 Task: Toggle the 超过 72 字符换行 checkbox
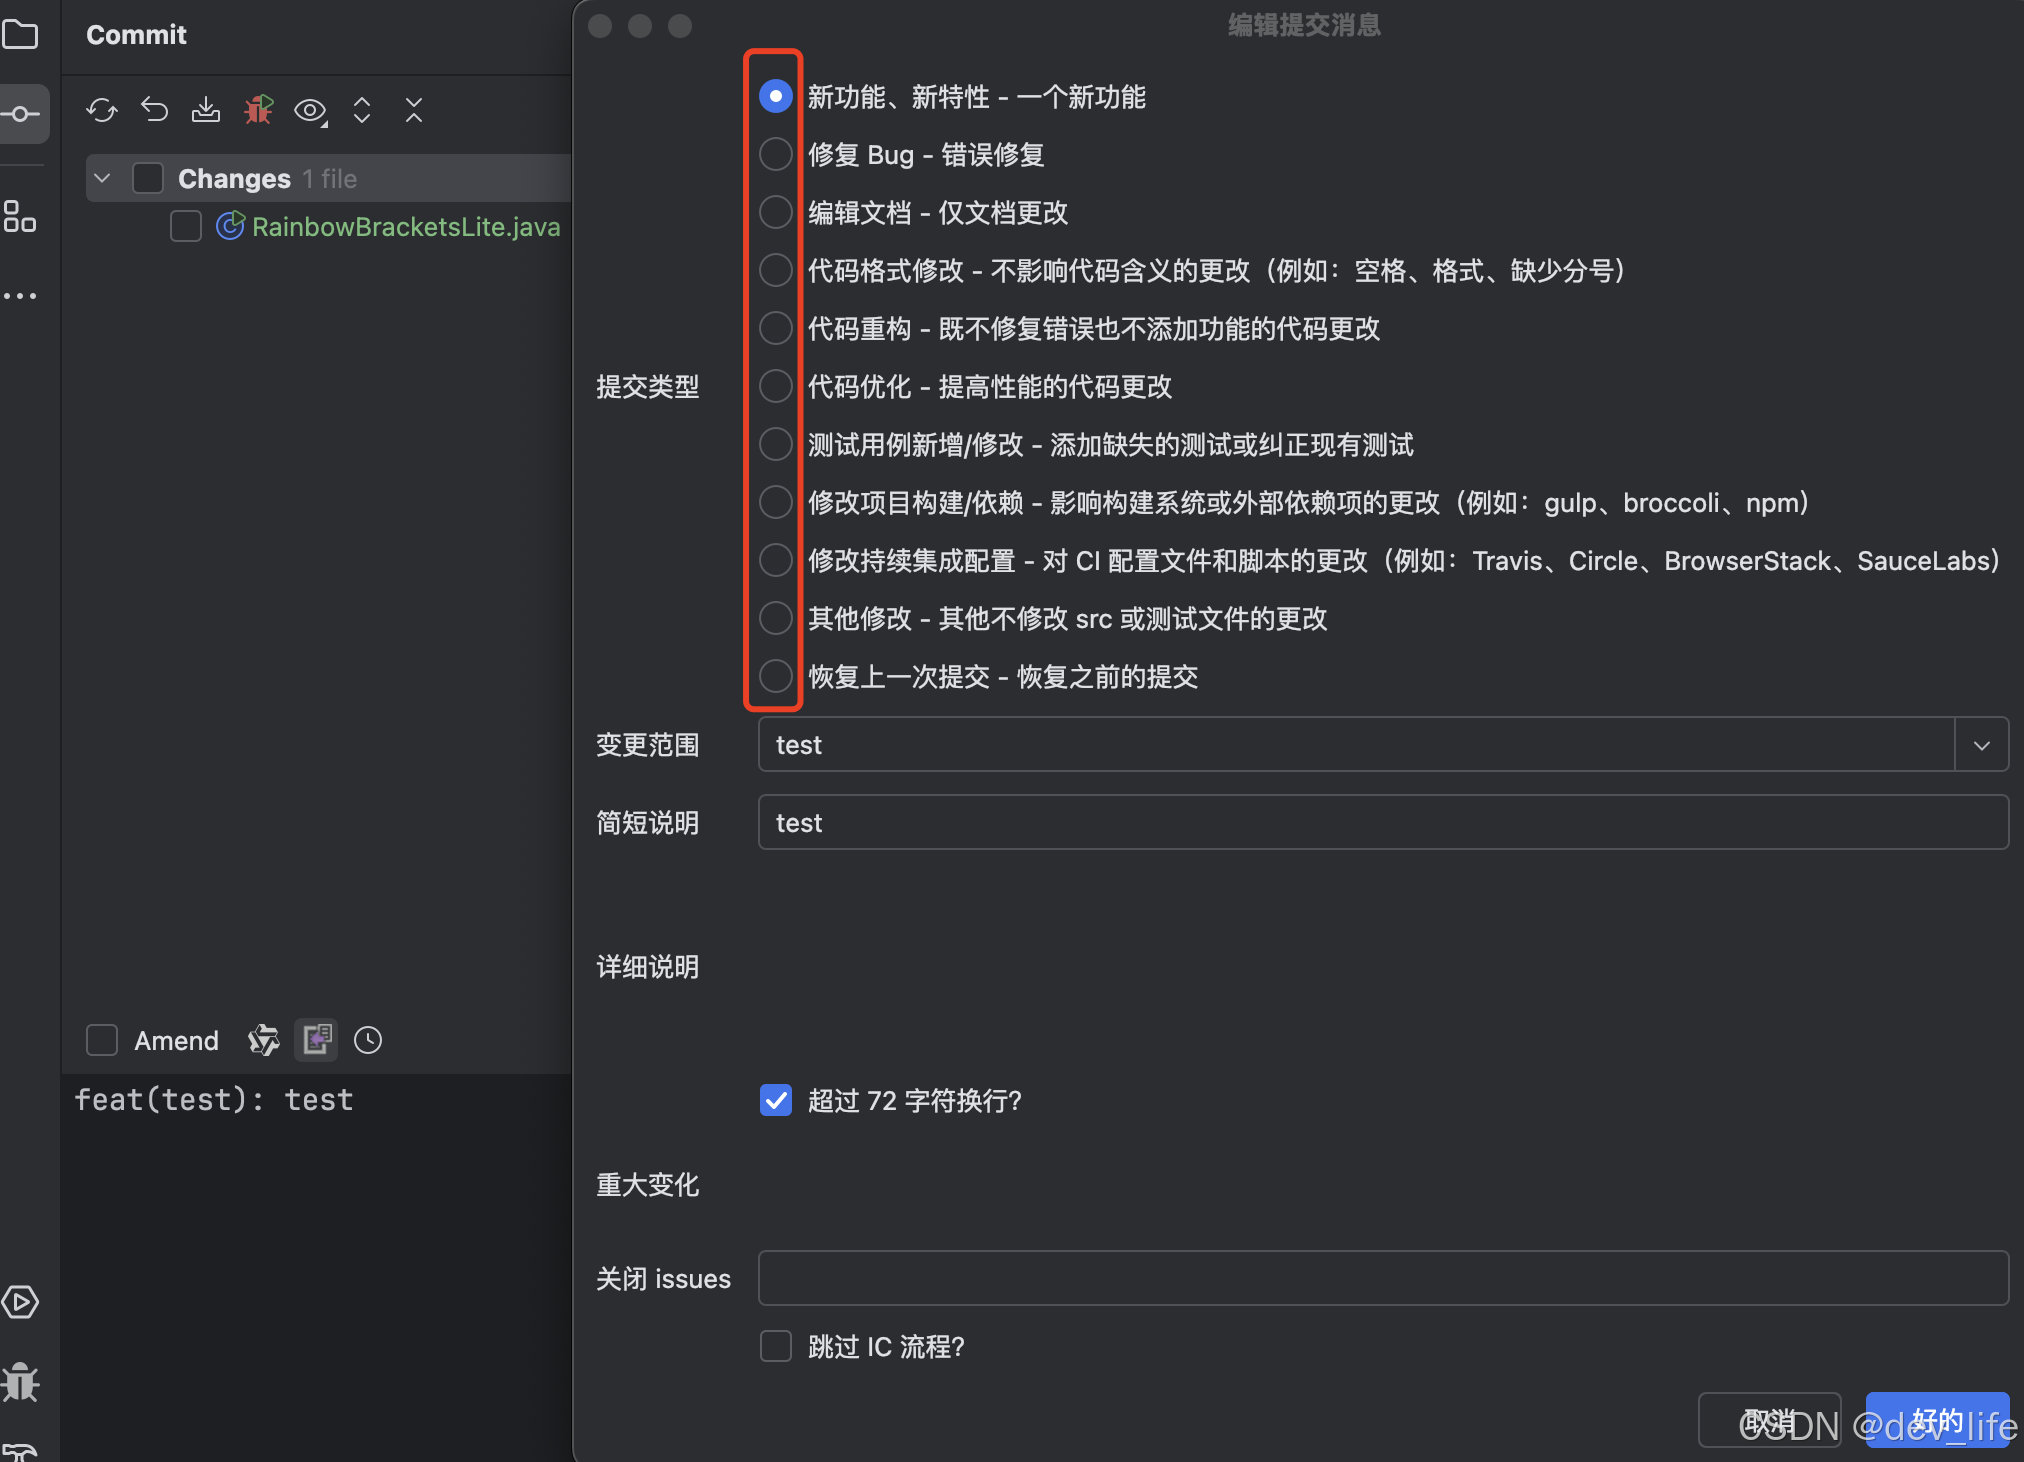(x=775, y=1100)
